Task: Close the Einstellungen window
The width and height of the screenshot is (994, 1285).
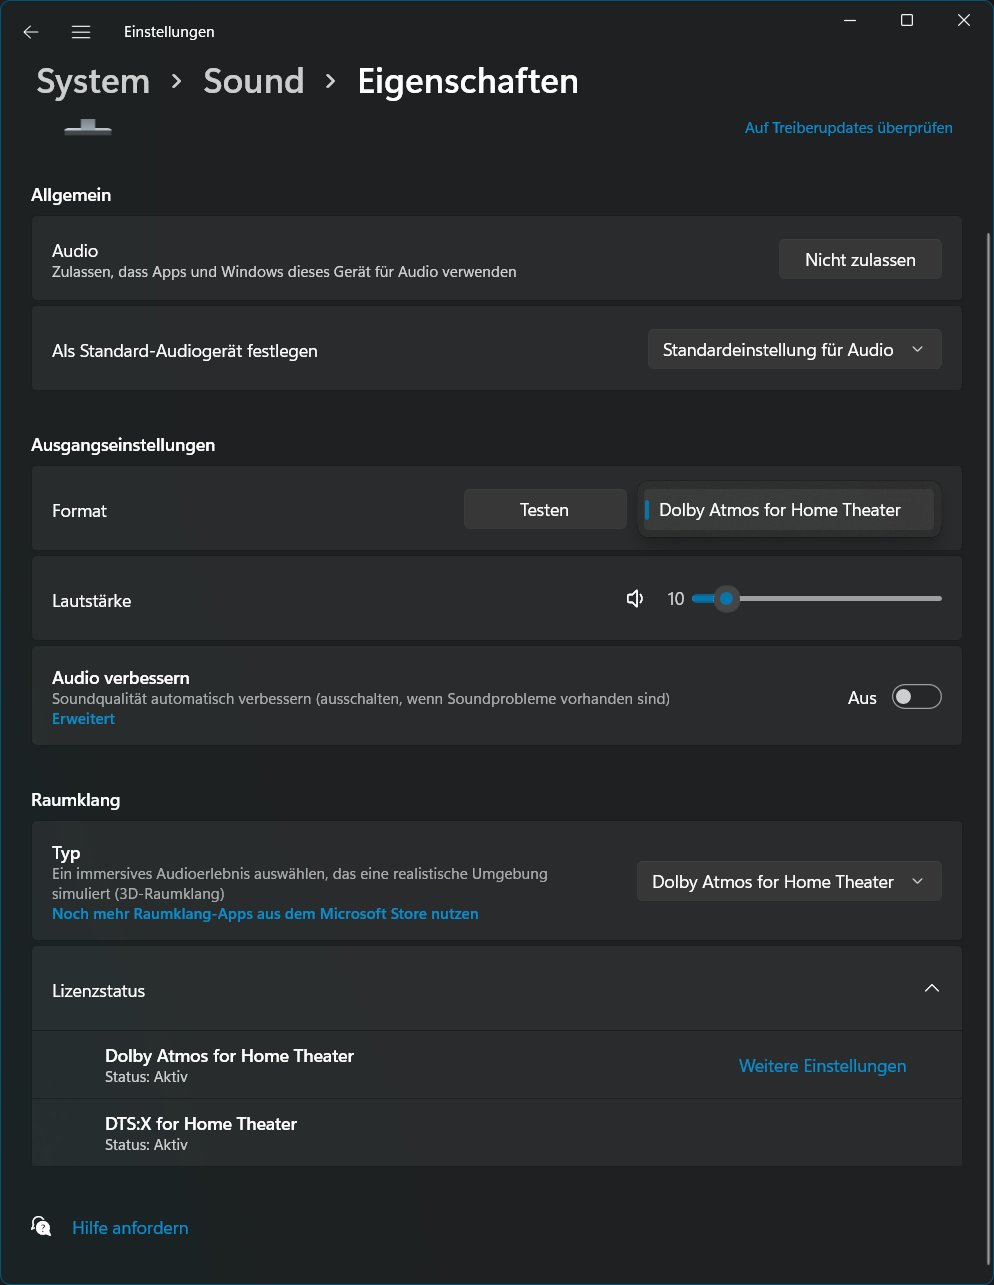Action: coord(964,20)
